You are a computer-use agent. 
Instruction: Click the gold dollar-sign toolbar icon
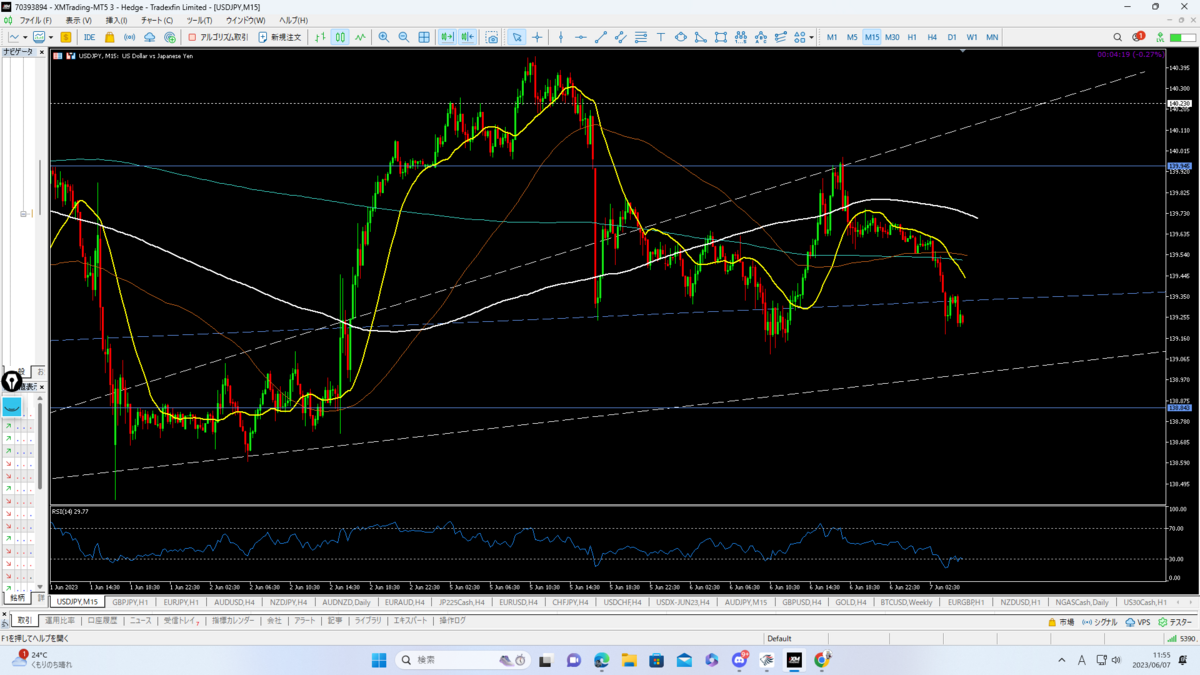tap(66, 37)
